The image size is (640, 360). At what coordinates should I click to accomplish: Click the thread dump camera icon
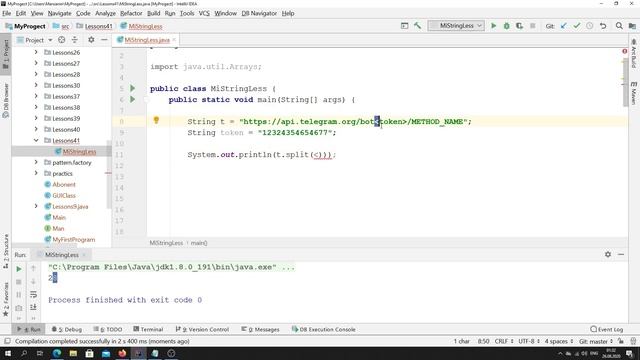(19, 308)
